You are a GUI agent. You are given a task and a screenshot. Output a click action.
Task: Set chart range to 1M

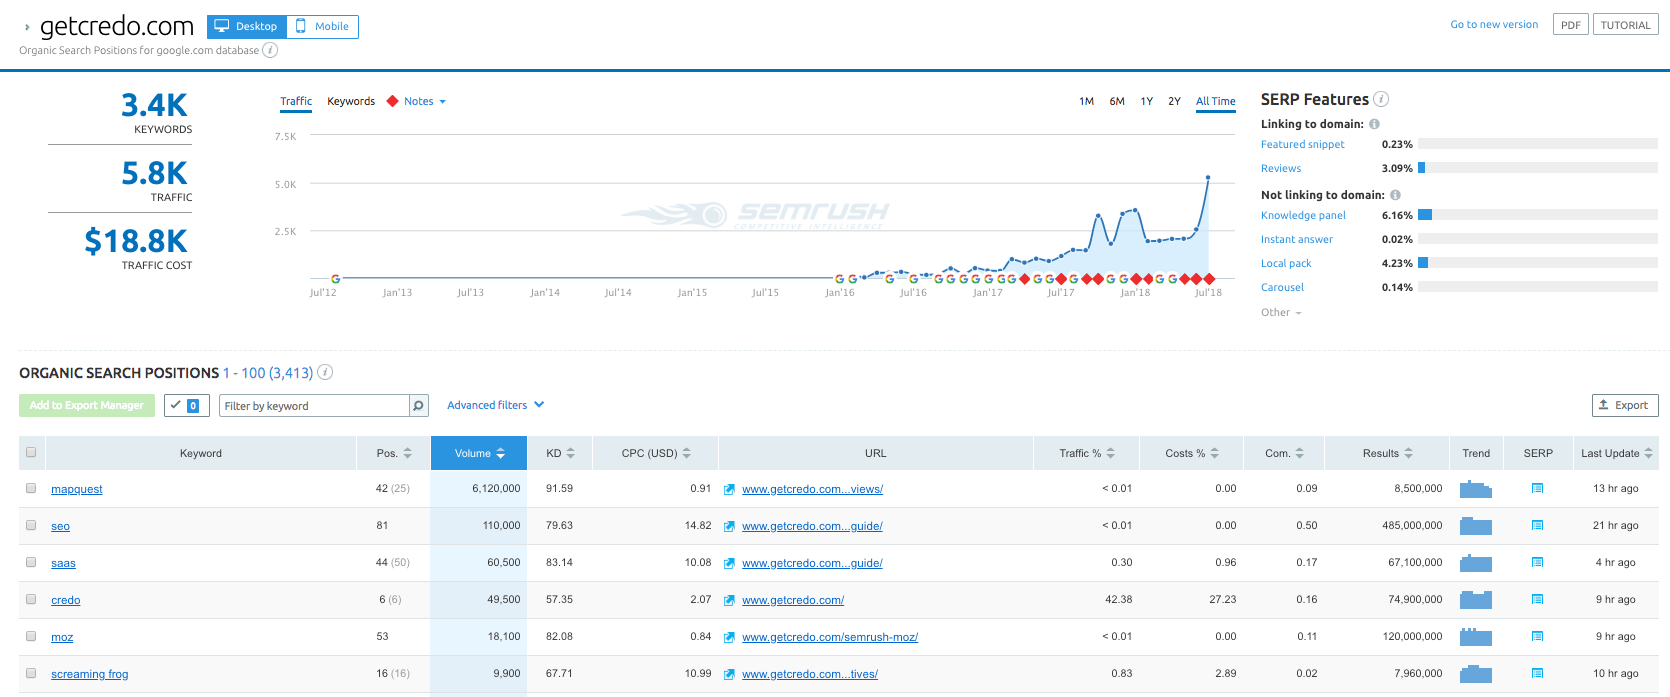(1086, 101)
